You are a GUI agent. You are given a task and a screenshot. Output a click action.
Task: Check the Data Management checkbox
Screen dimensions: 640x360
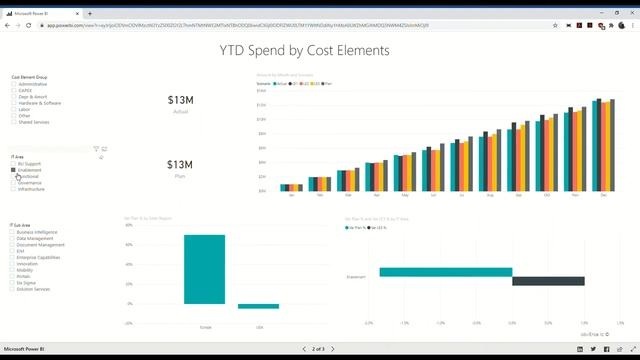click(12, 238)
